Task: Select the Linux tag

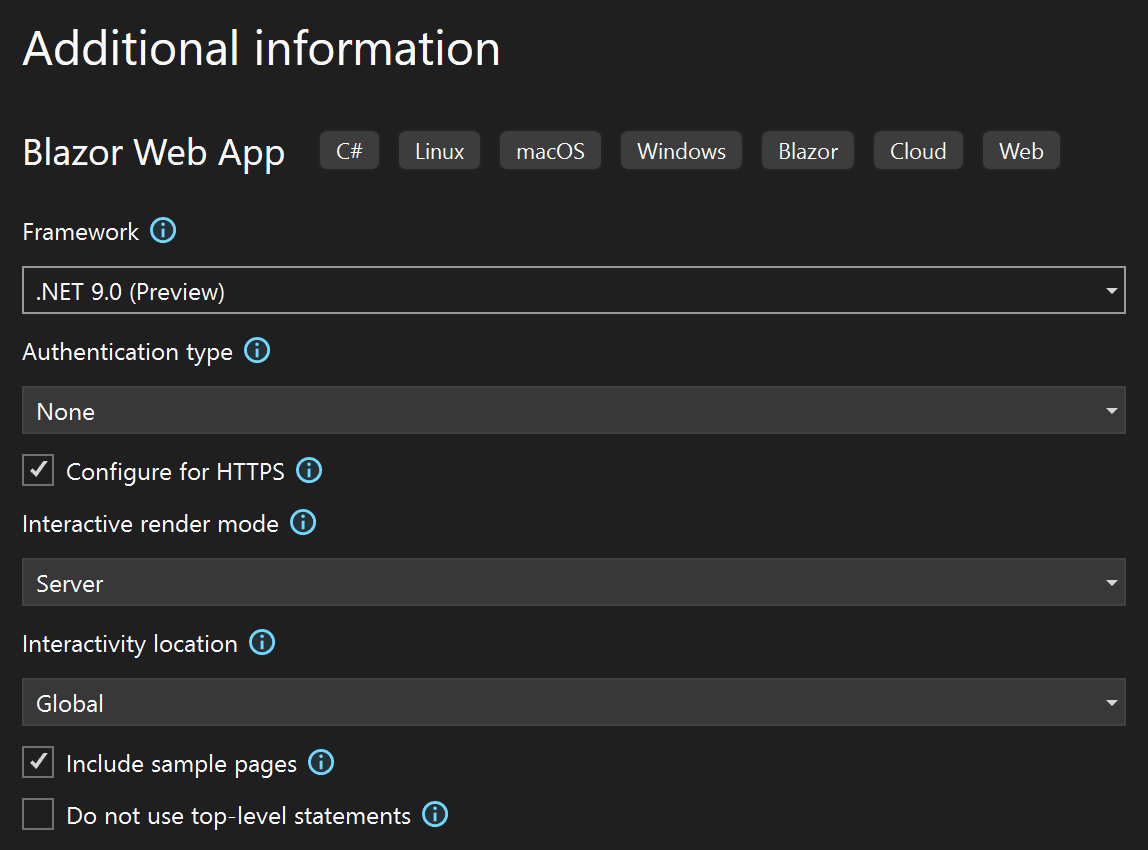Action: tap(439, 151)
